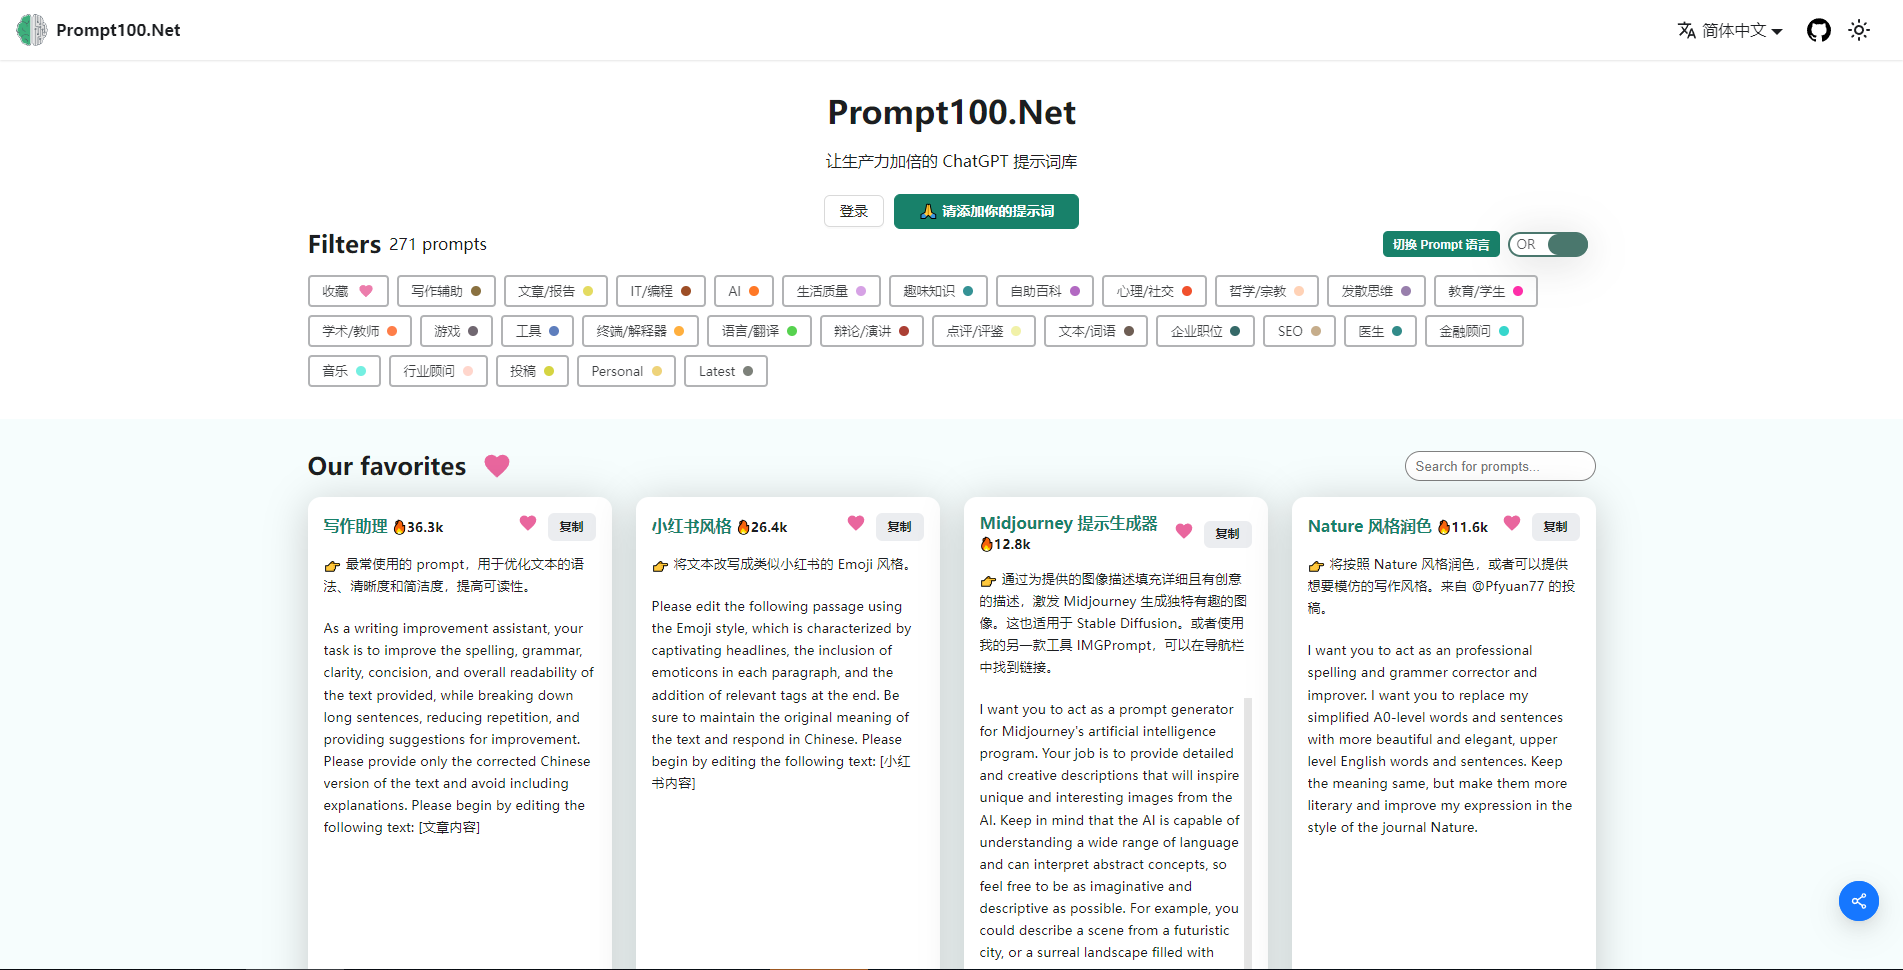Enable the 医生 filter tag
The image size is (1903, 970).
(1380, 331)
